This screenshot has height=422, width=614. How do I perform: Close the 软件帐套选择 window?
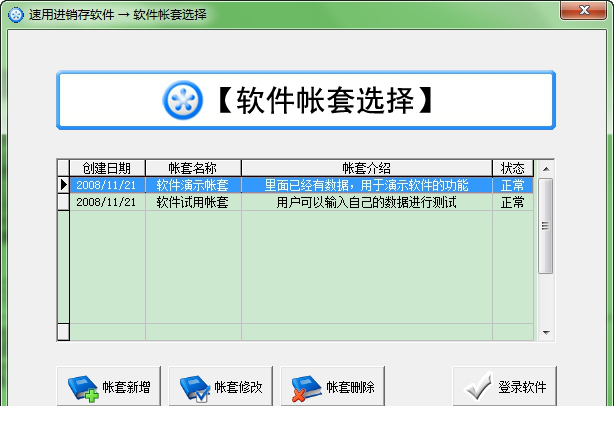click(x=583, y=10)
